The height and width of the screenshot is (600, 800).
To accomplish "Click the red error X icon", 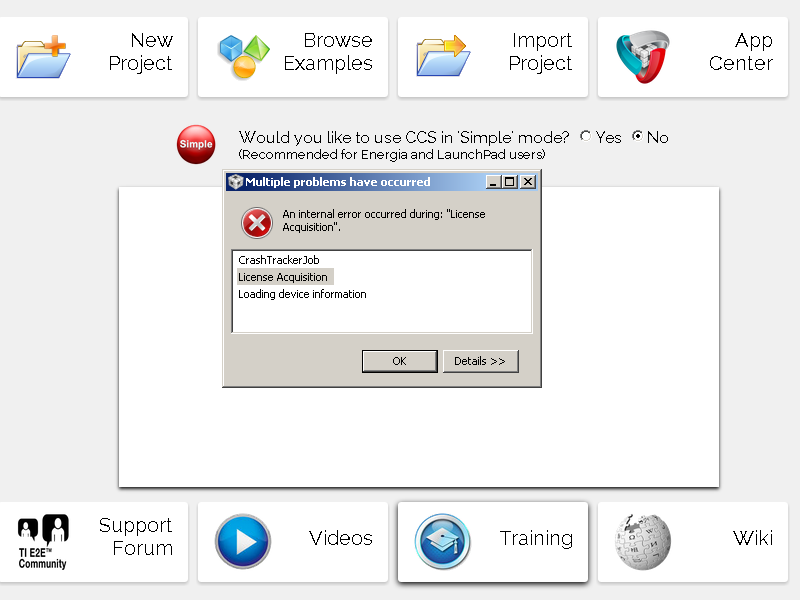I will [x=257, y=223].
